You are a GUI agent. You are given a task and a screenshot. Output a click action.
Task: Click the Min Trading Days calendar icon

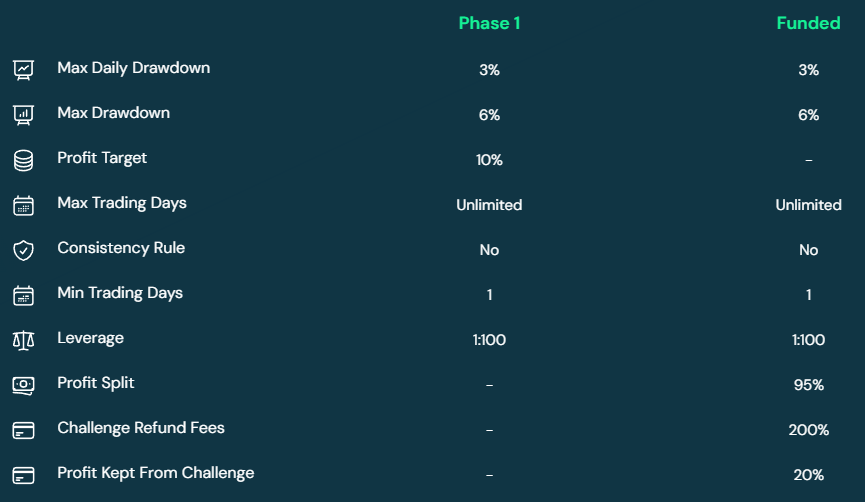[23, 296]
